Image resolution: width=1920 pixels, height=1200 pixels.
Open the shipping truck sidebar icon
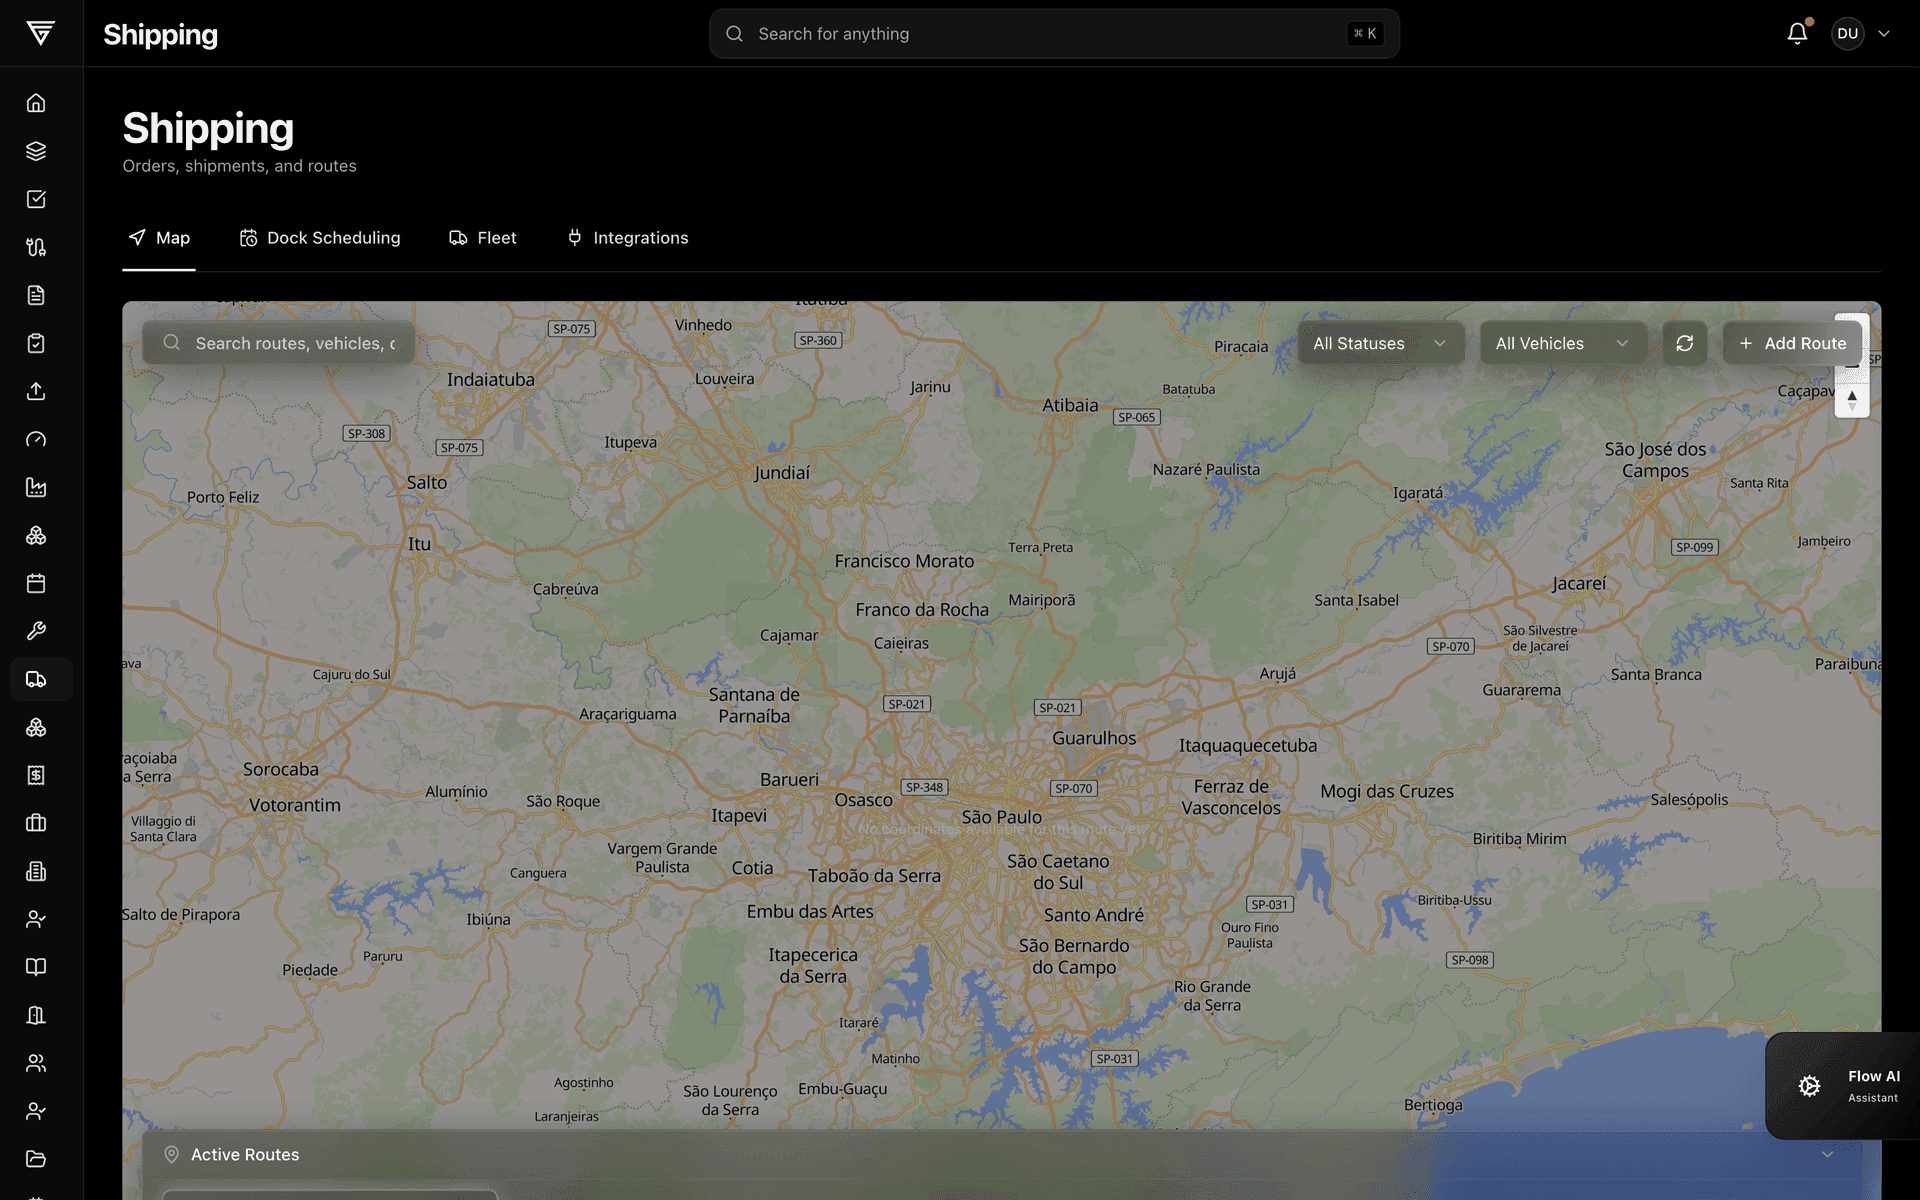pyautogui.click(x=36, y=679)
